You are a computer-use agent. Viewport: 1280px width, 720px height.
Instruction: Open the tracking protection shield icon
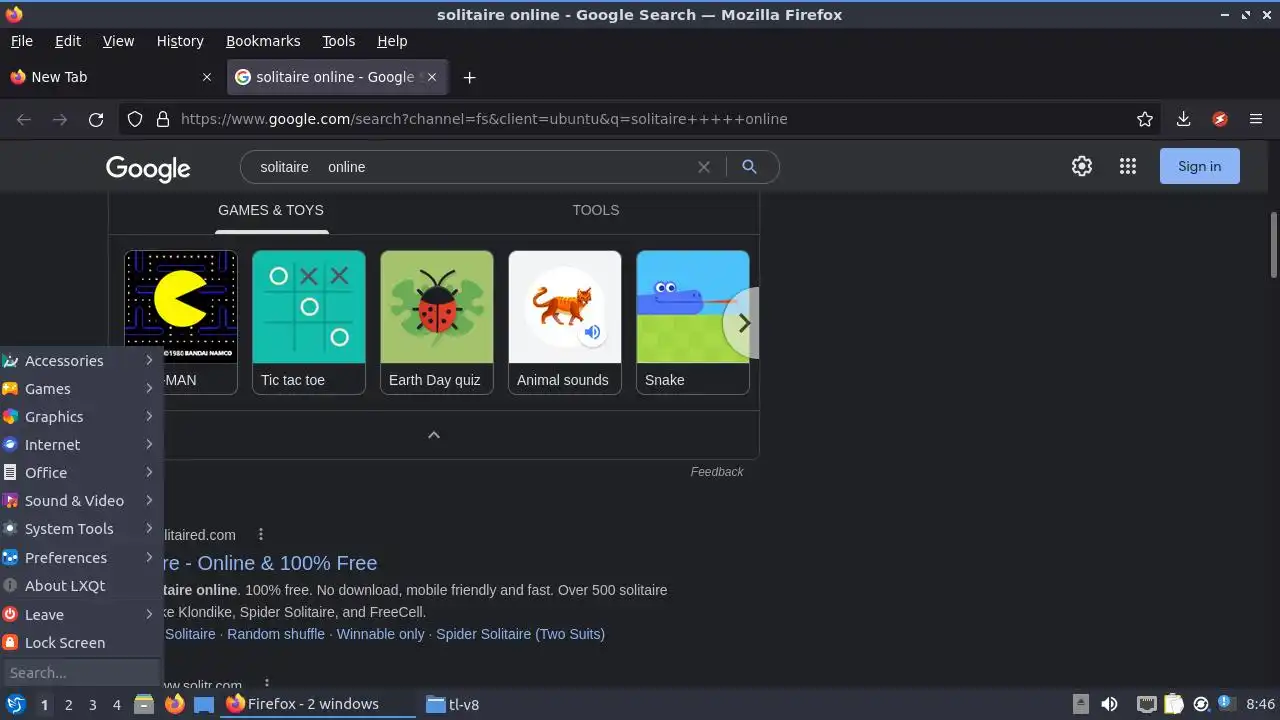coord(135,119)
